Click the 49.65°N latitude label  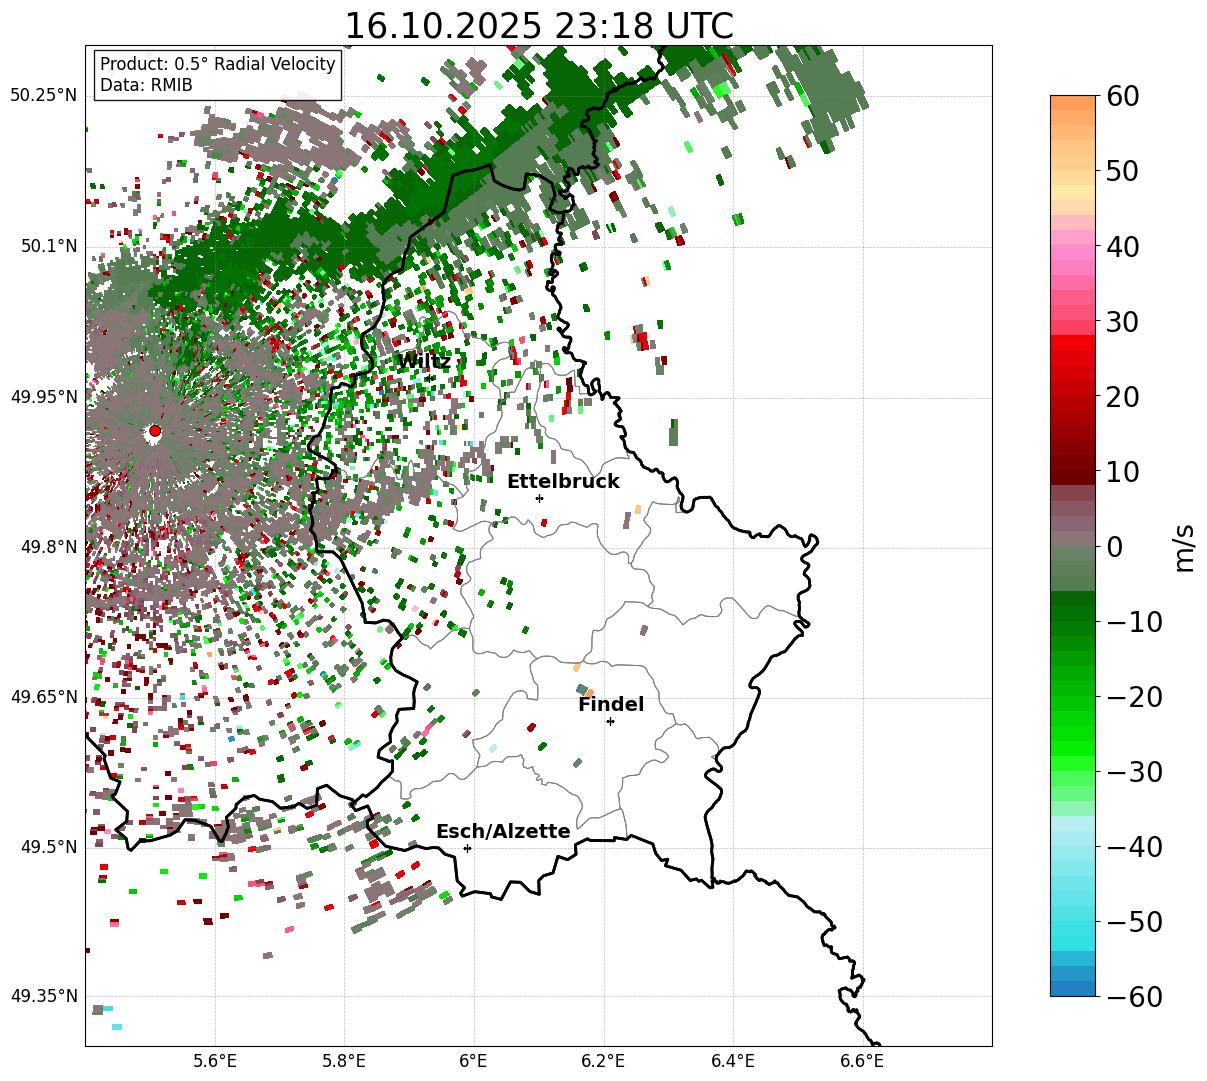click(43, 697)
